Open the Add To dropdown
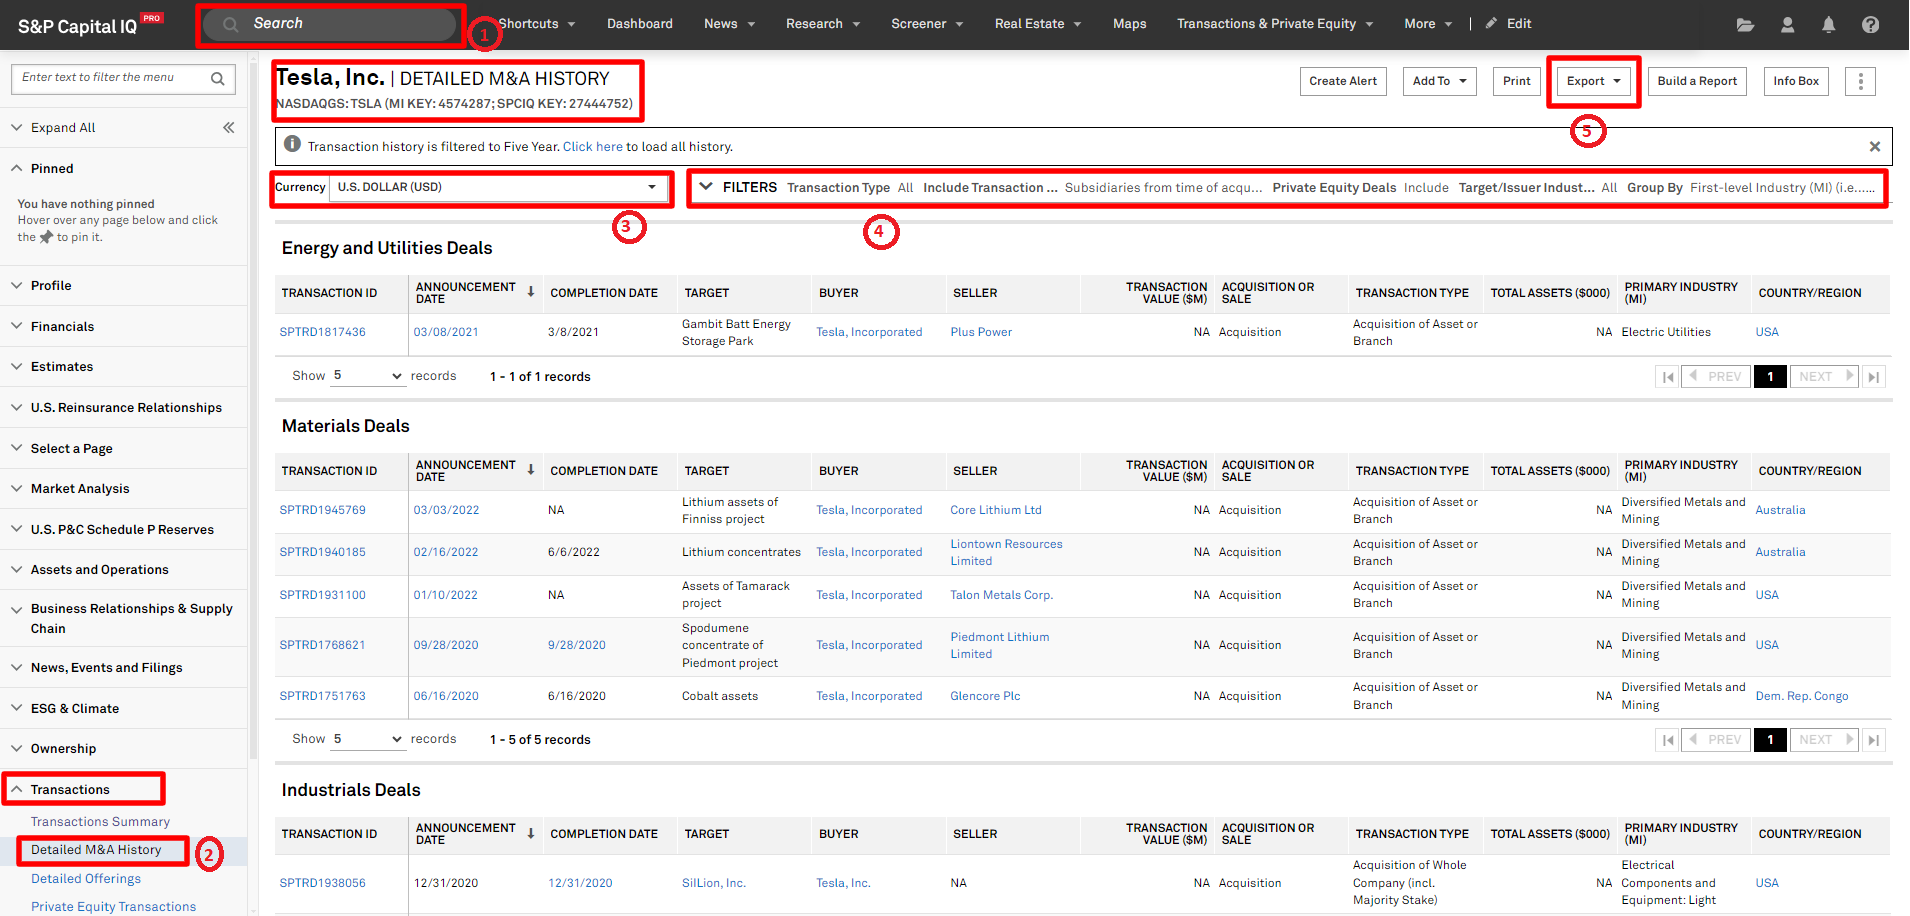The width and height of the screenshot is (1910, 916). coord(1439,81)
